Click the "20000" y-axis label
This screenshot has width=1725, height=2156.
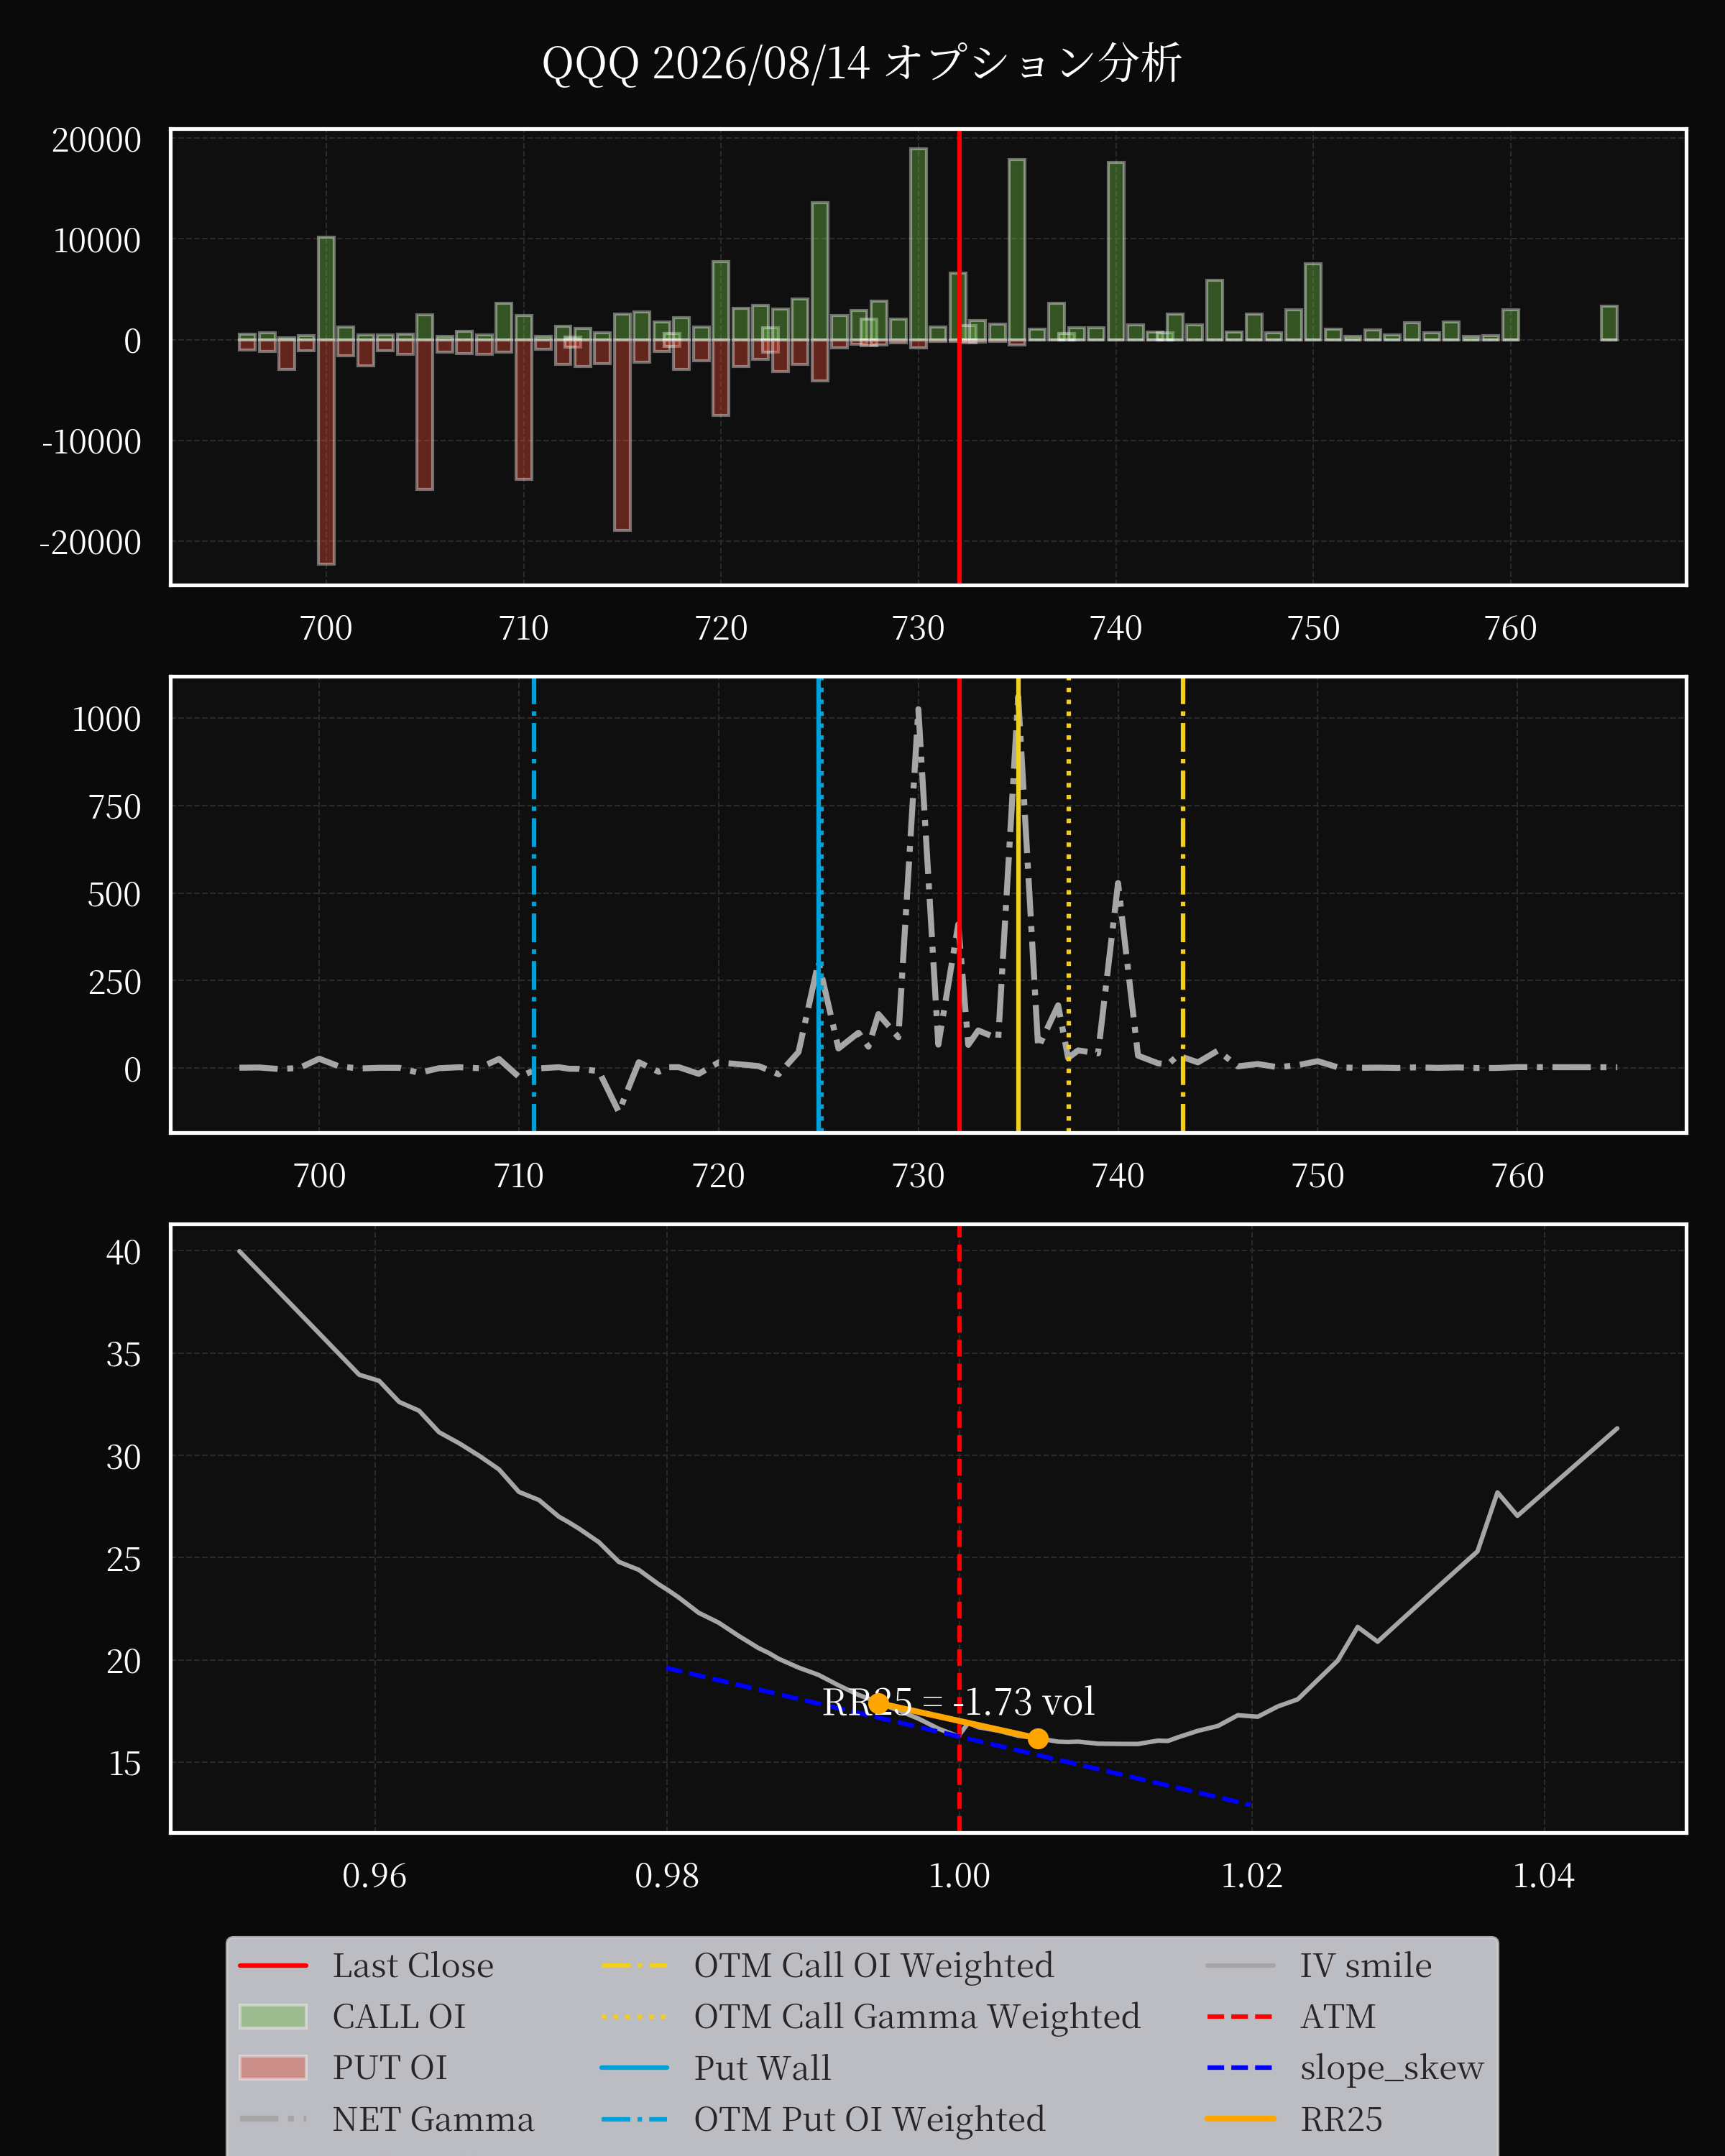click(x=97, y=140)
